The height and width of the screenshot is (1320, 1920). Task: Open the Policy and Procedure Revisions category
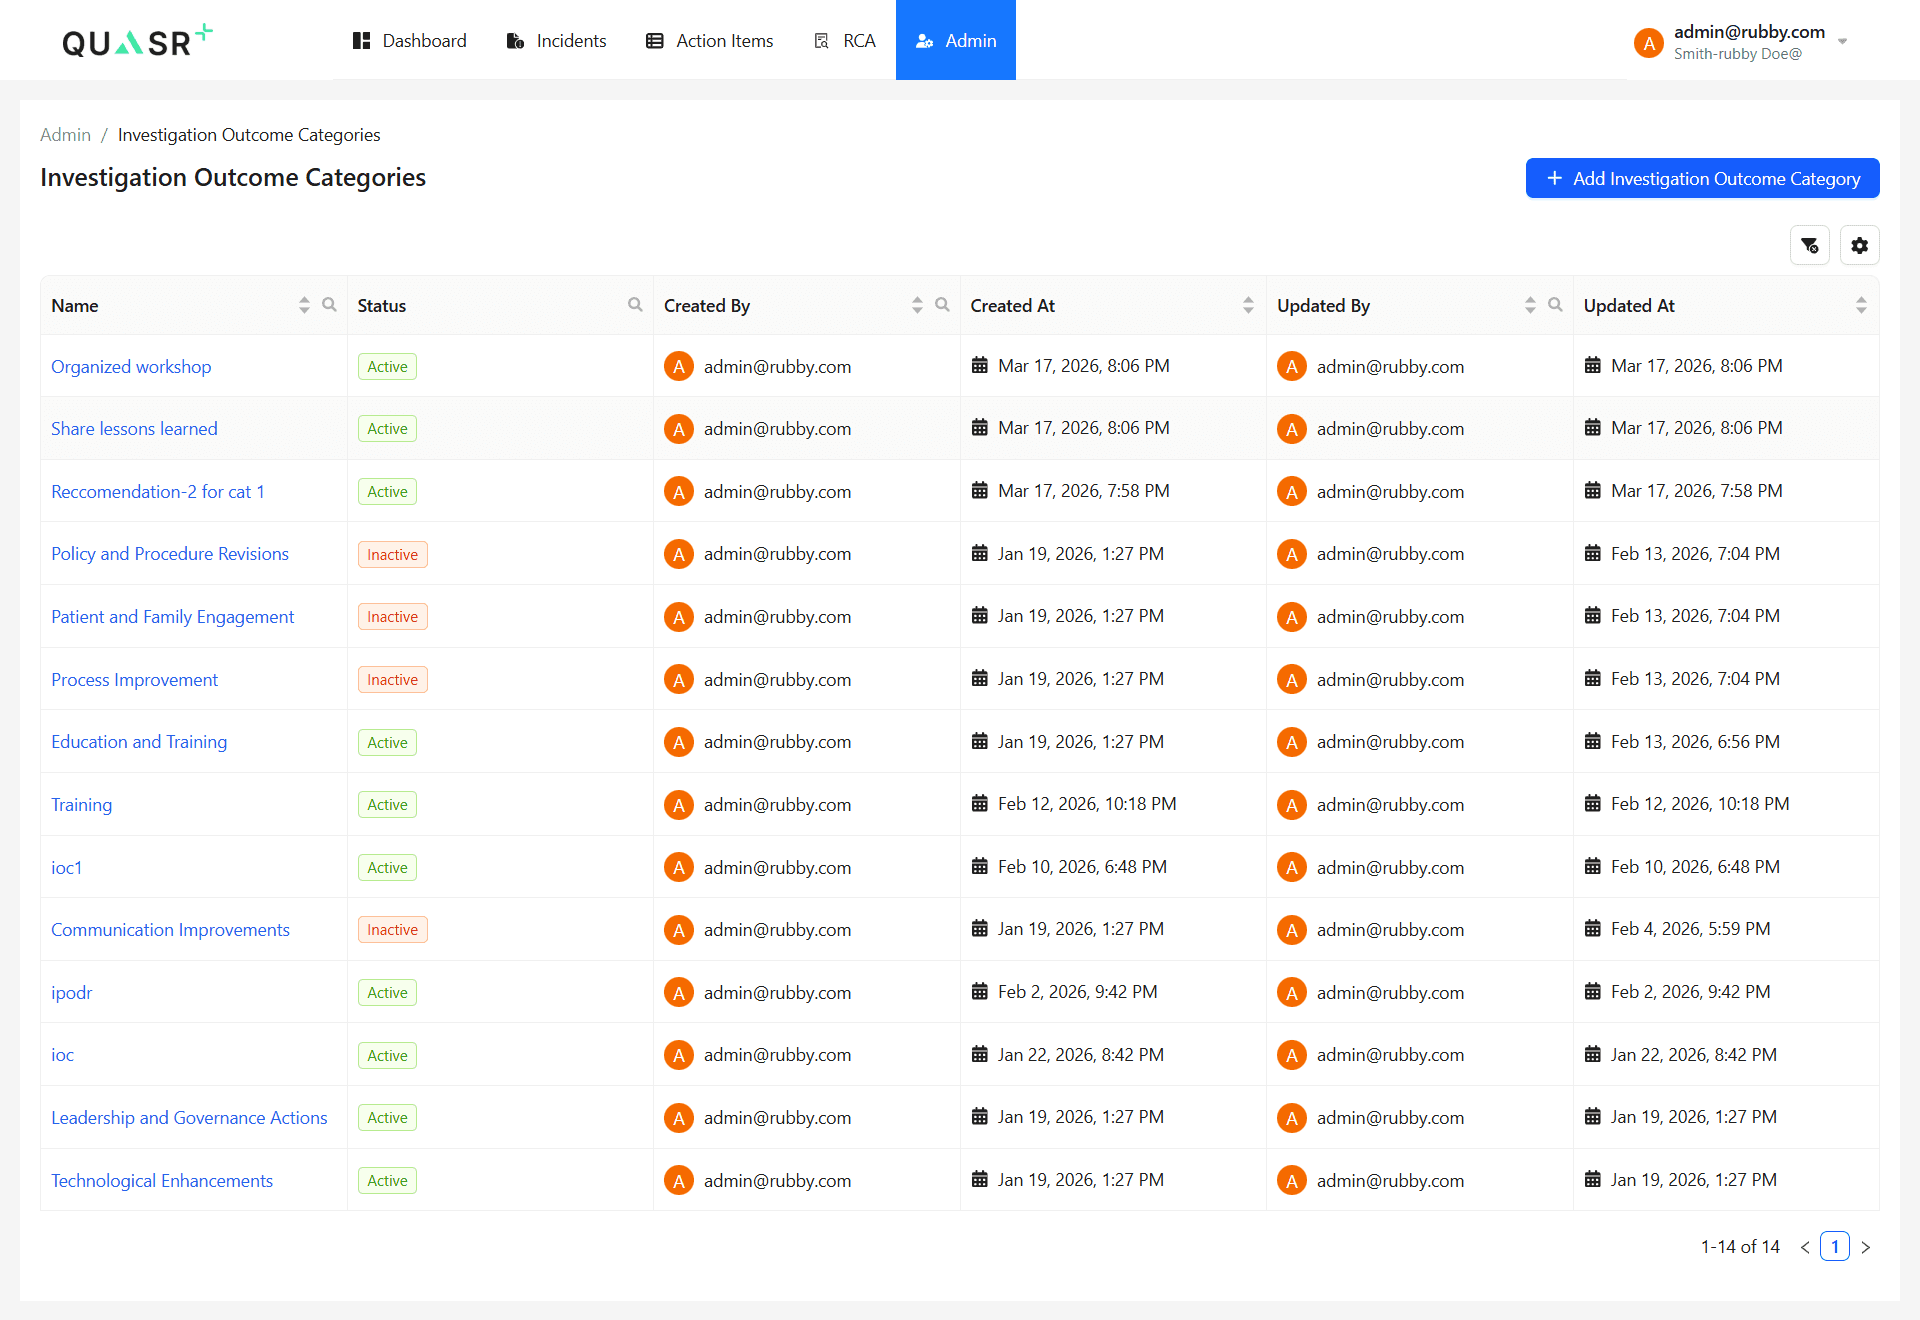tap(170, 553)
